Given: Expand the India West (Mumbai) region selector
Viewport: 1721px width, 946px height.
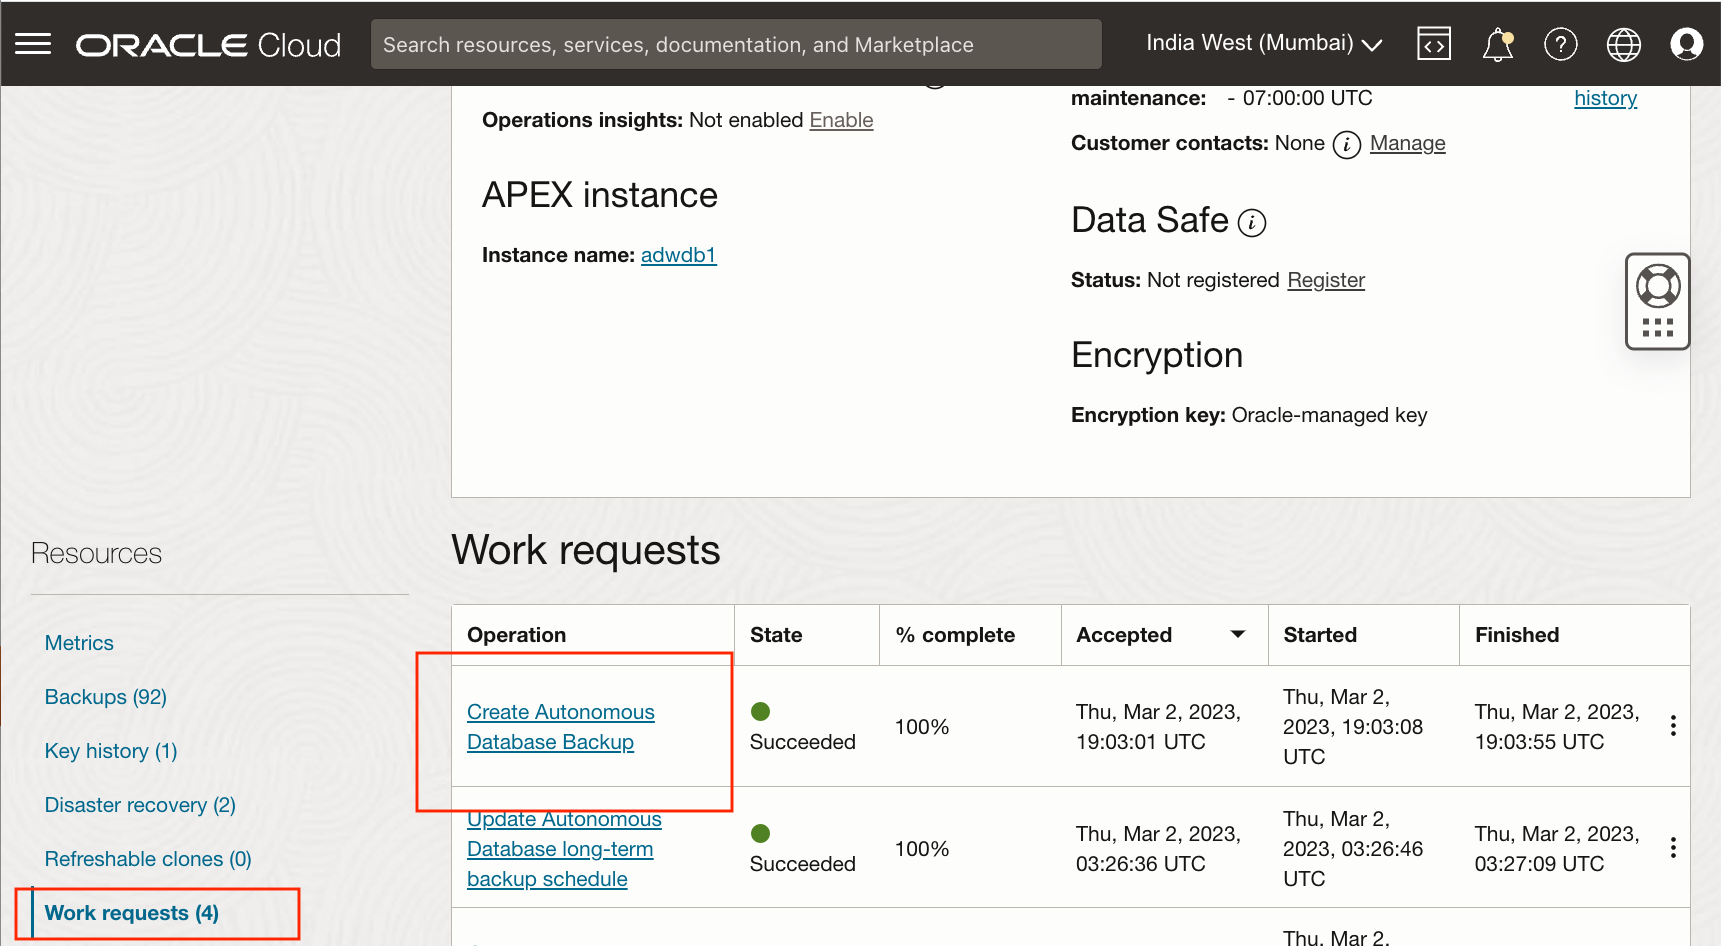Looking at the screenshot, I should point(1264,43).
